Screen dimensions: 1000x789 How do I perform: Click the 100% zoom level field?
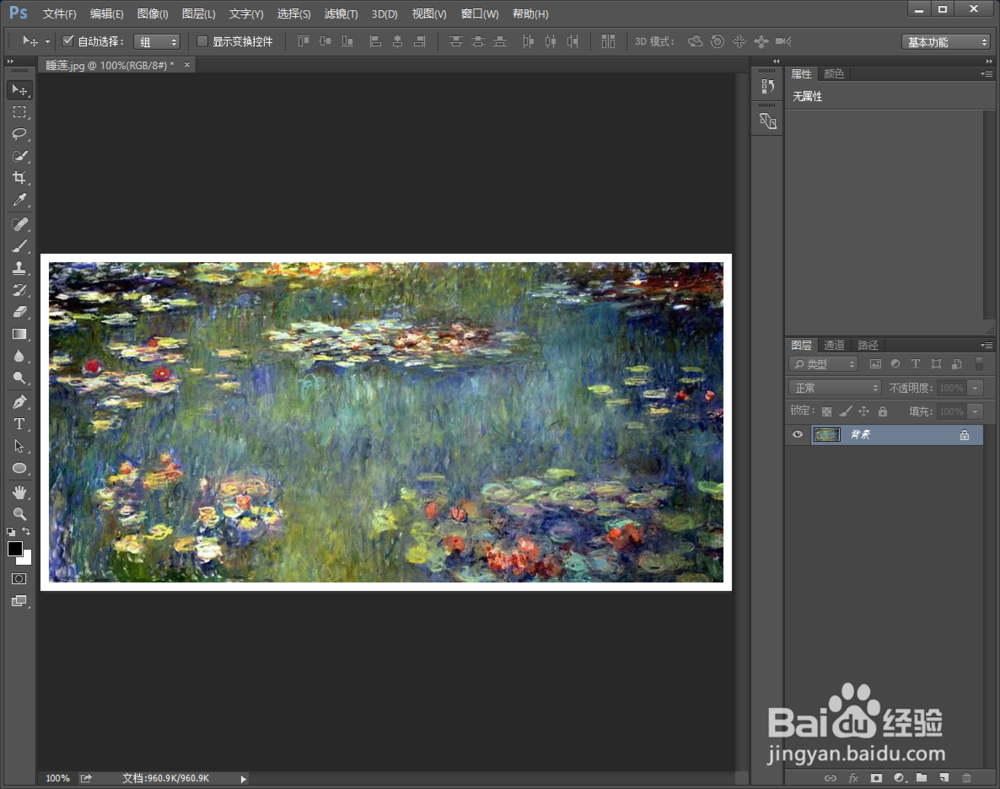(x=57, y=778)
